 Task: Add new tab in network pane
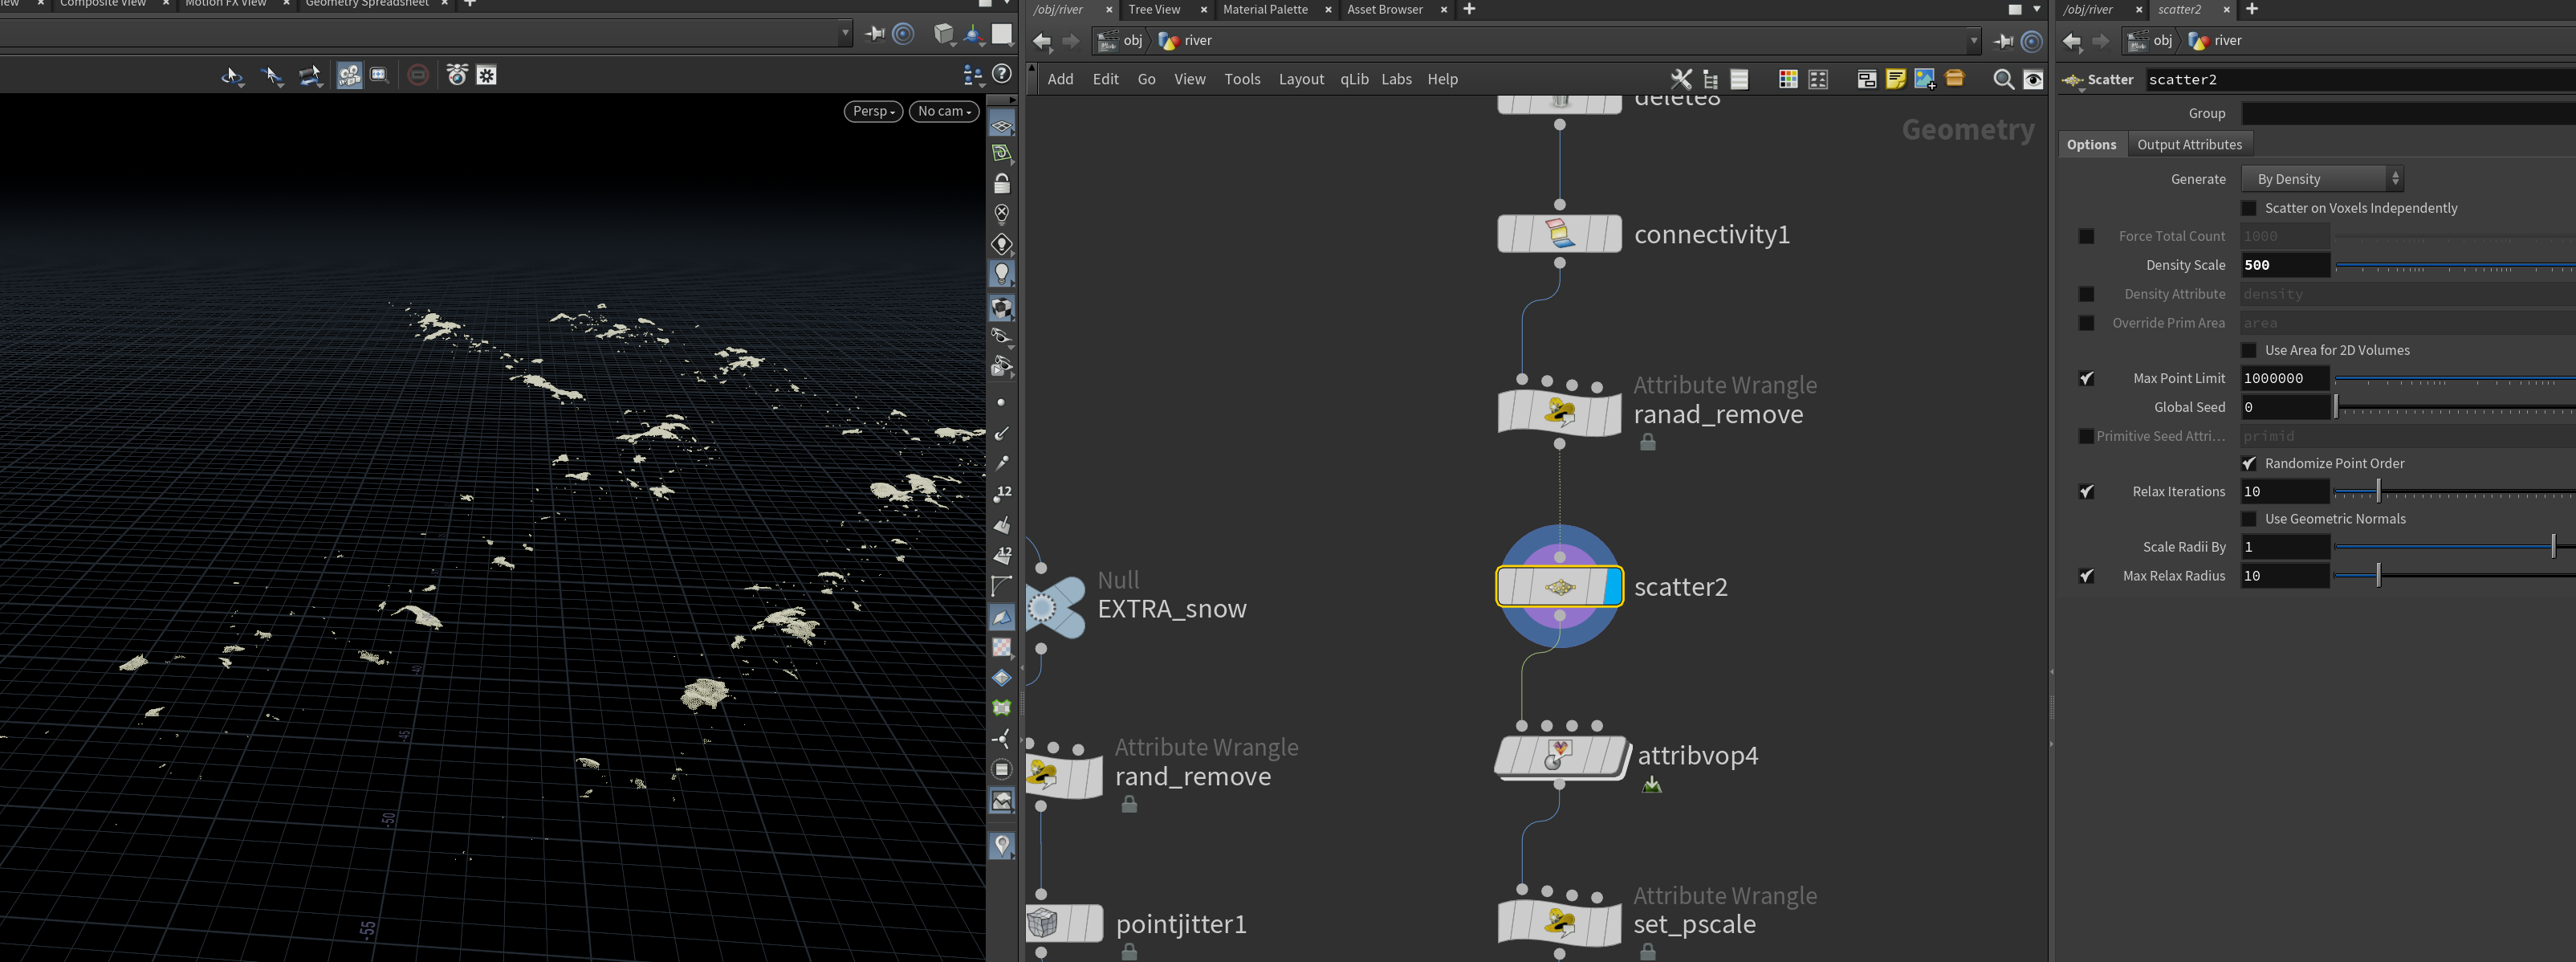[1469, 9]
